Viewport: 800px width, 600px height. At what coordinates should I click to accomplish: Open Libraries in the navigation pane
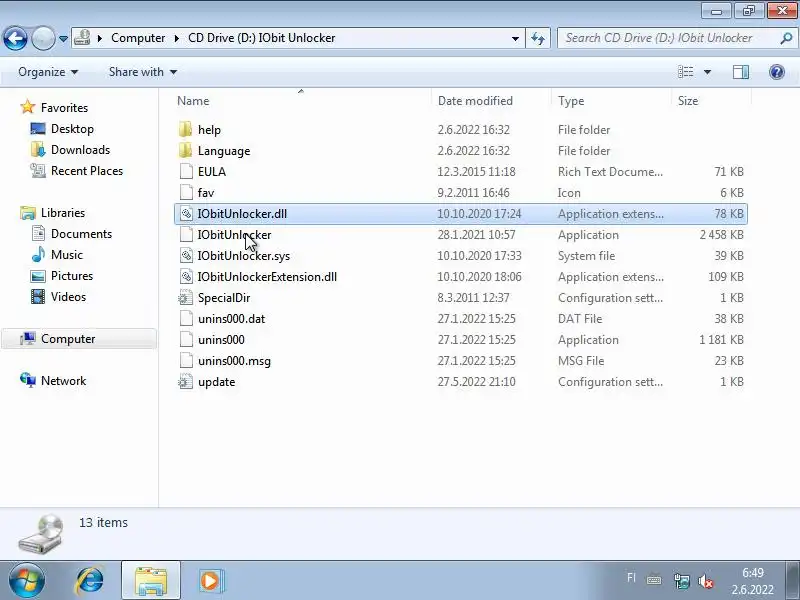[53, 213]
